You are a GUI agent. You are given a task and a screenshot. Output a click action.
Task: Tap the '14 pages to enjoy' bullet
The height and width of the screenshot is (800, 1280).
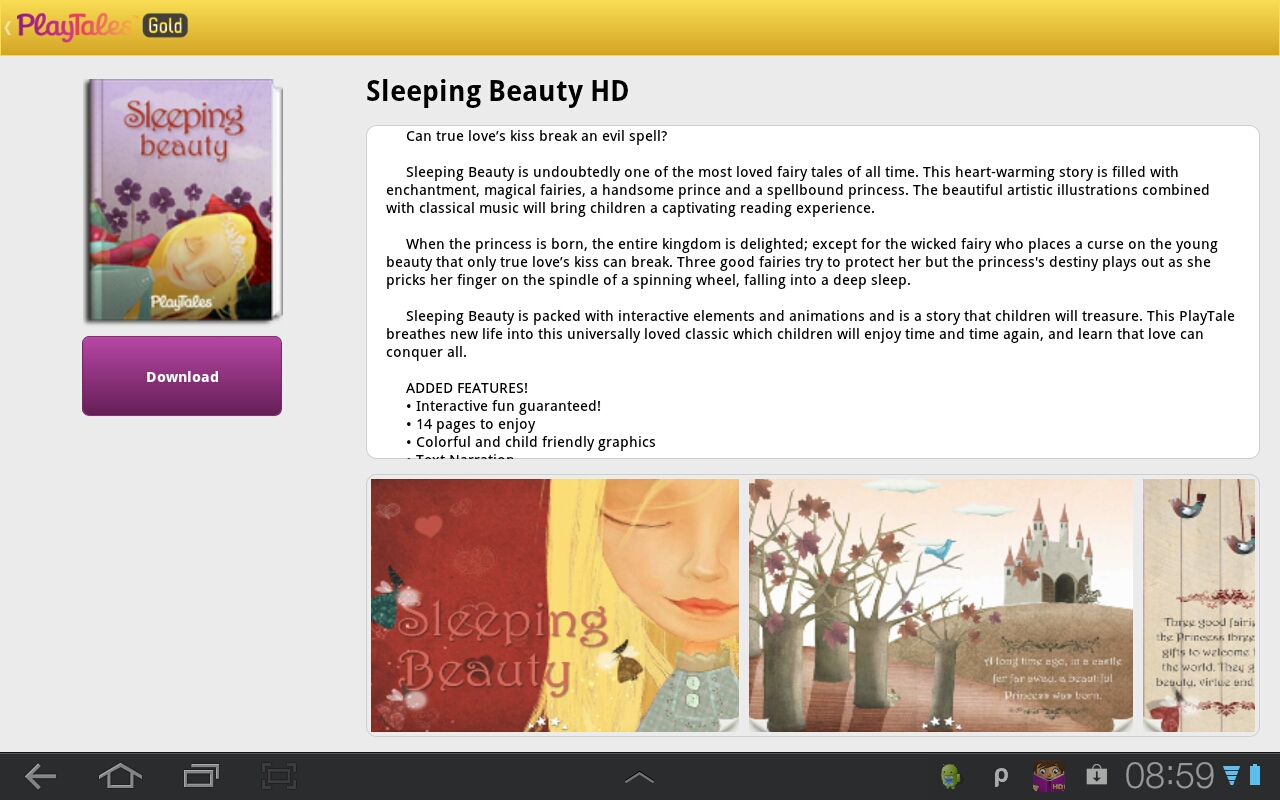tap(471, 424)
